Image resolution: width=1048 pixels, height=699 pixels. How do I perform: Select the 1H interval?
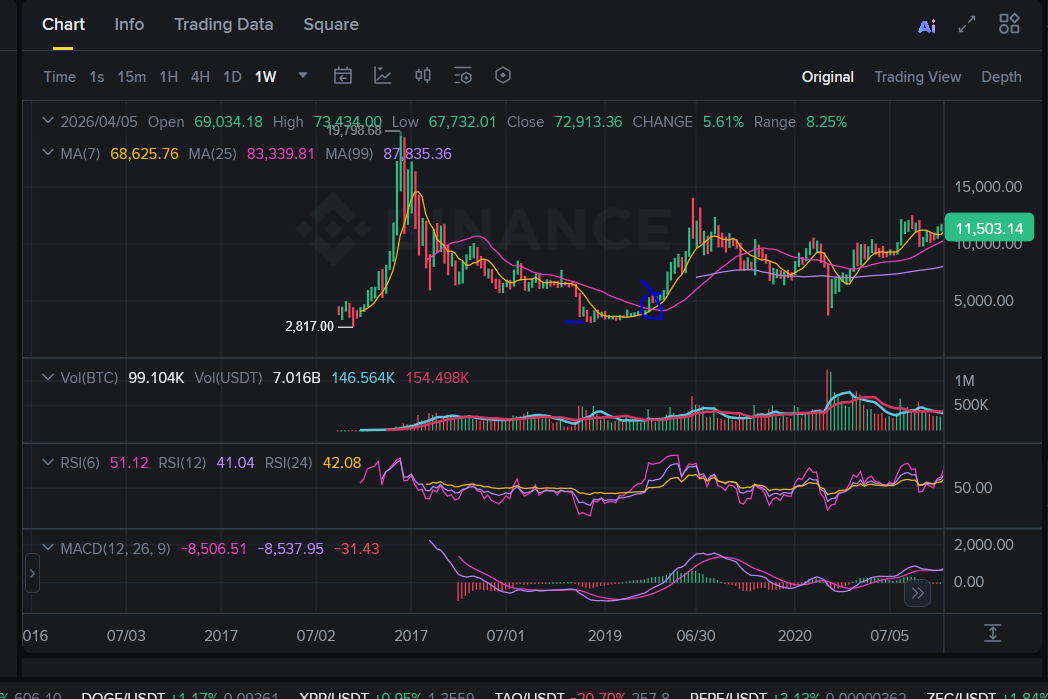click(168, 77)
